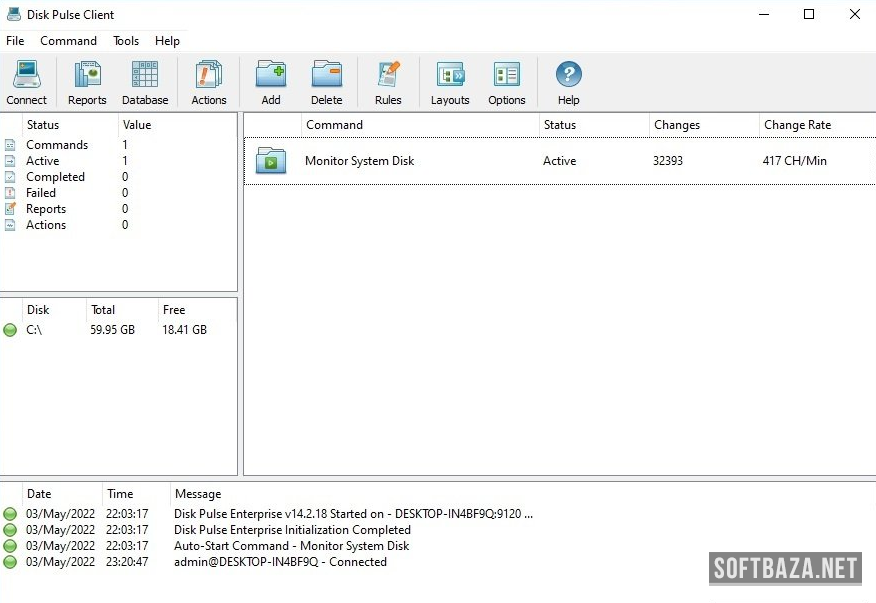The height and width of the screenshot is (603, 876).
Task: Click the Connect toolbar icon
Action: (26, 81)
